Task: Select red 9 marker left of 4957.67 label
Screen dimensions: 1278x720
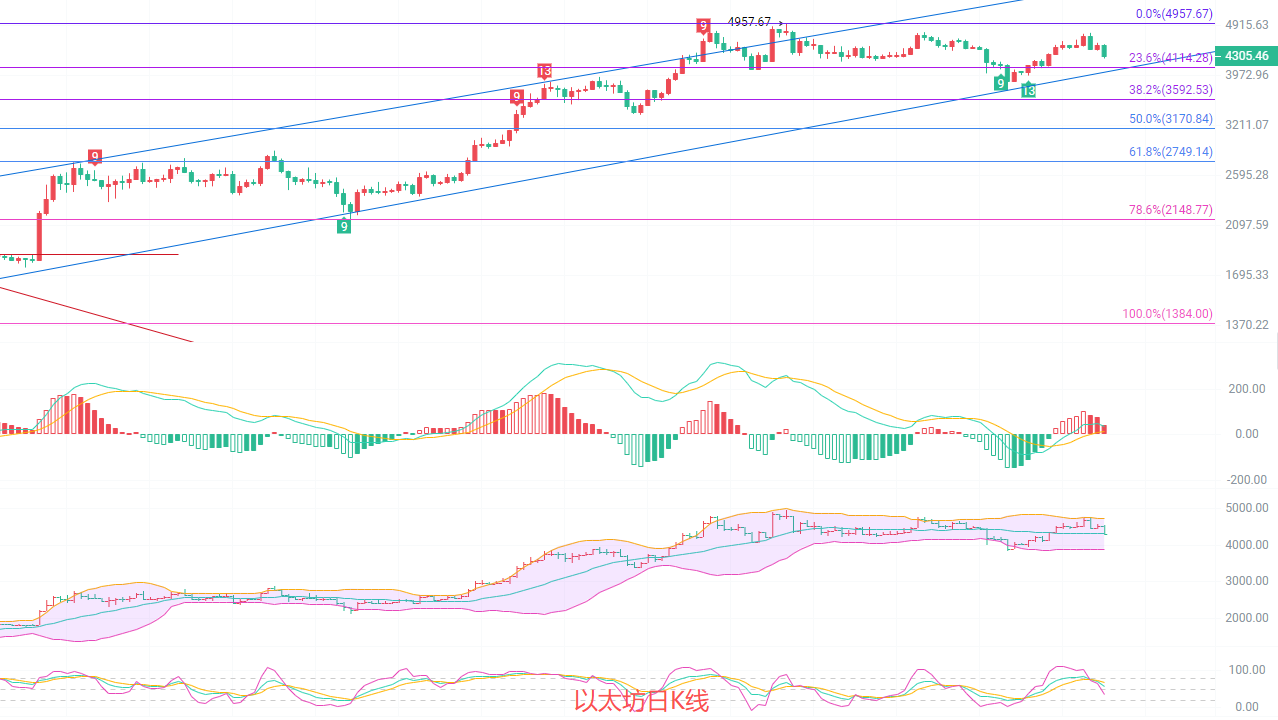Action: tap(704, 25)
